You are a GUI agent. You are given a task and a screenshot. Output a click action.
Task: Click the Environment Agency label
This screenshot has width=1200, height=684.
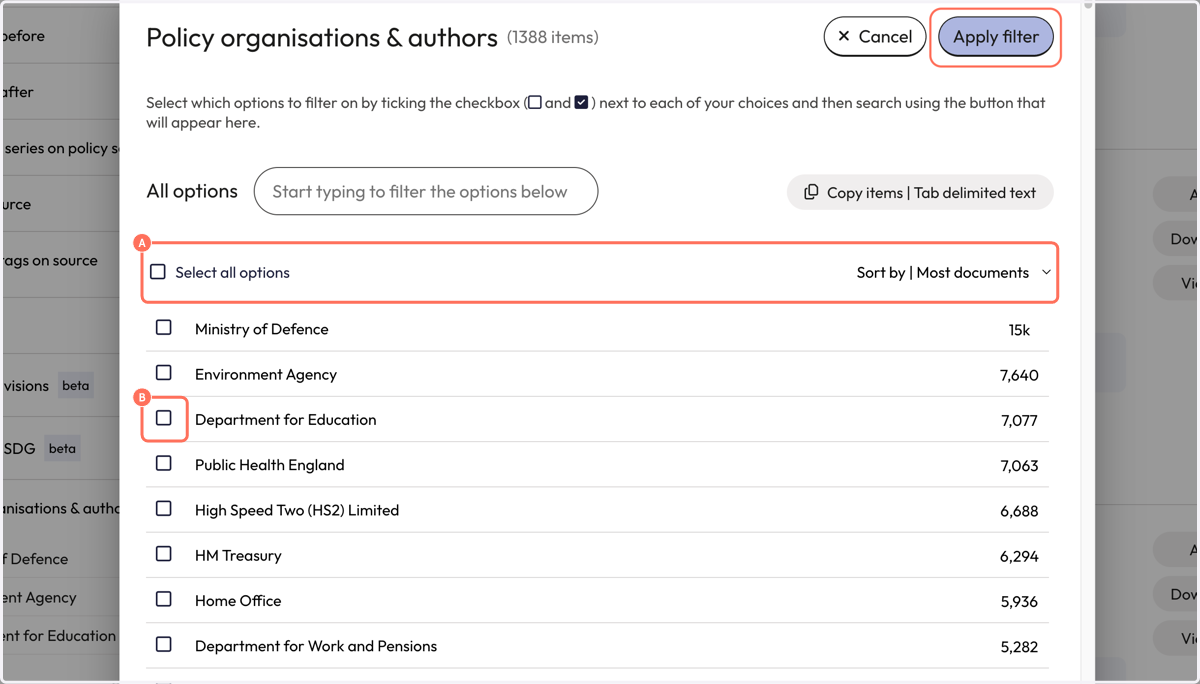coord(266,374)
